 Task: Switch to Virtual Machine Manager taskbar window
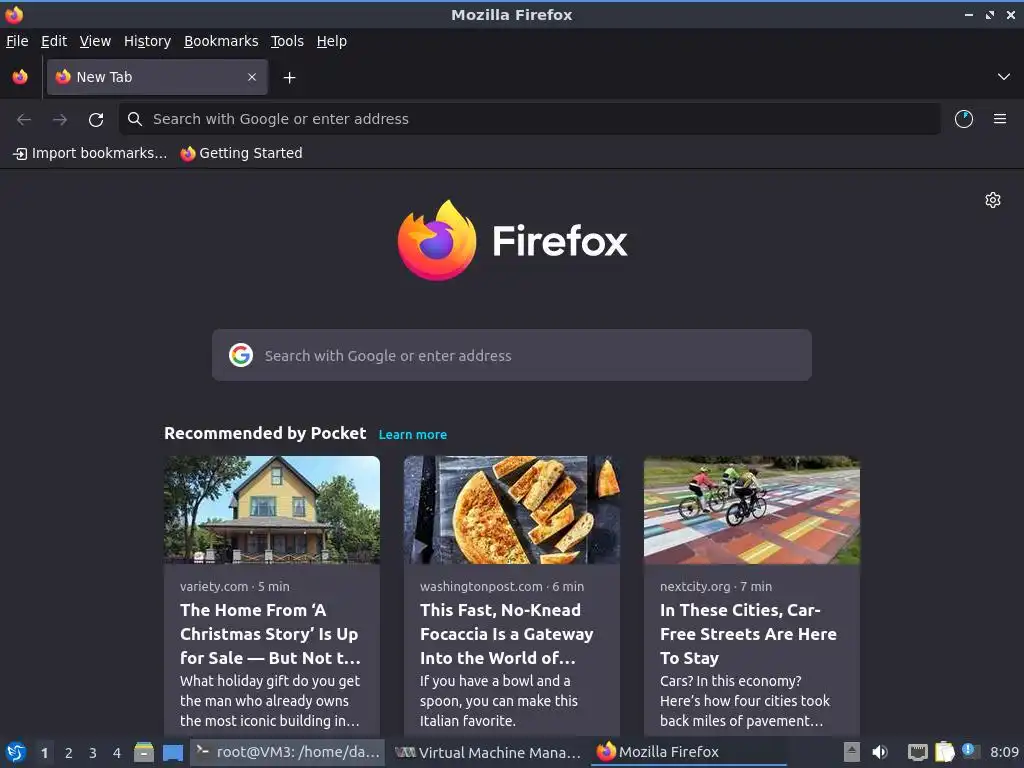[488, 752]
